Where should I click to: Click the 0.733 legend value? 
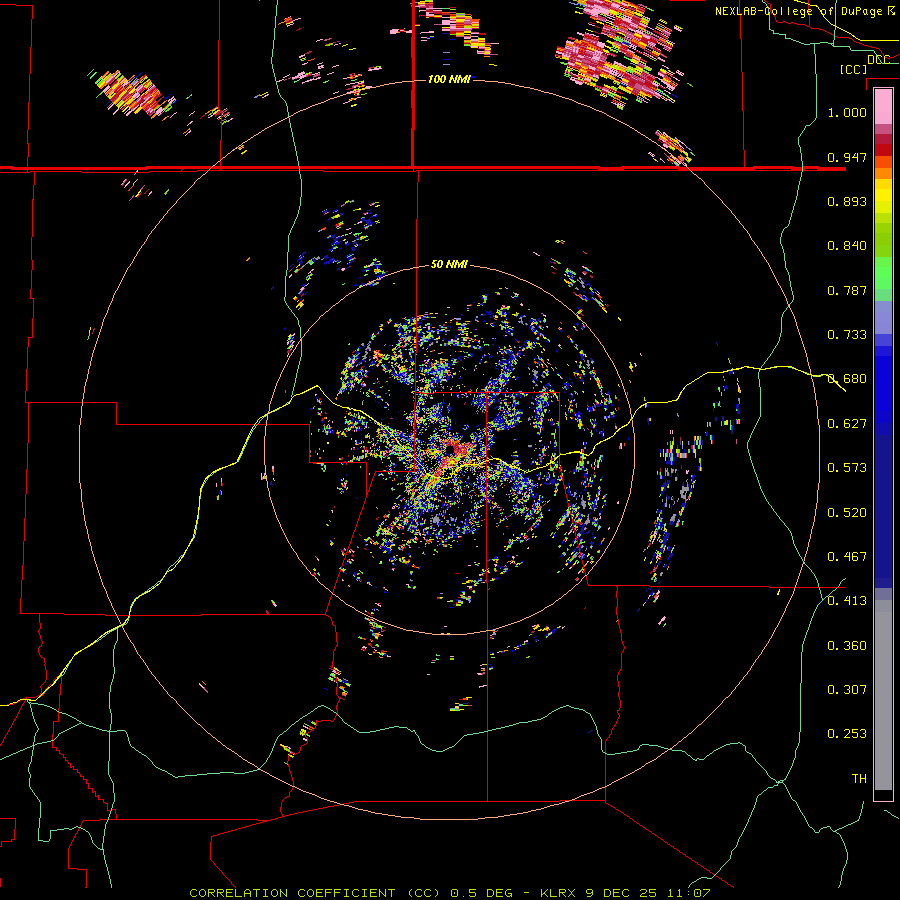coord(847,335)
